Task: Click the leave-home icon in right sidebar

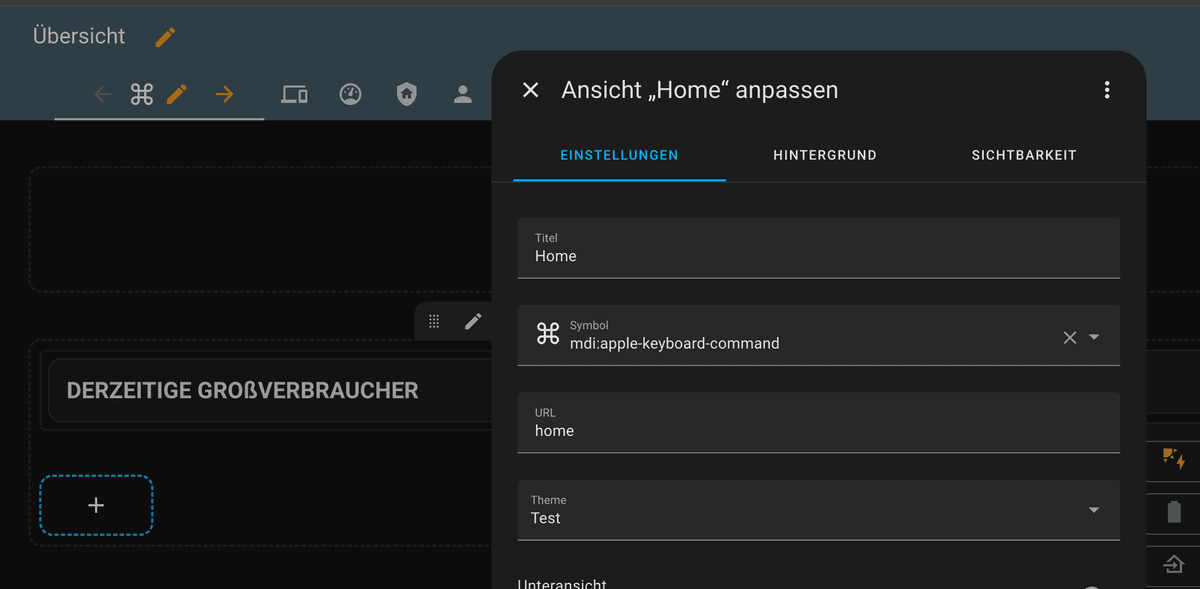Action: pyautogui.click(x=1172, y=564)
